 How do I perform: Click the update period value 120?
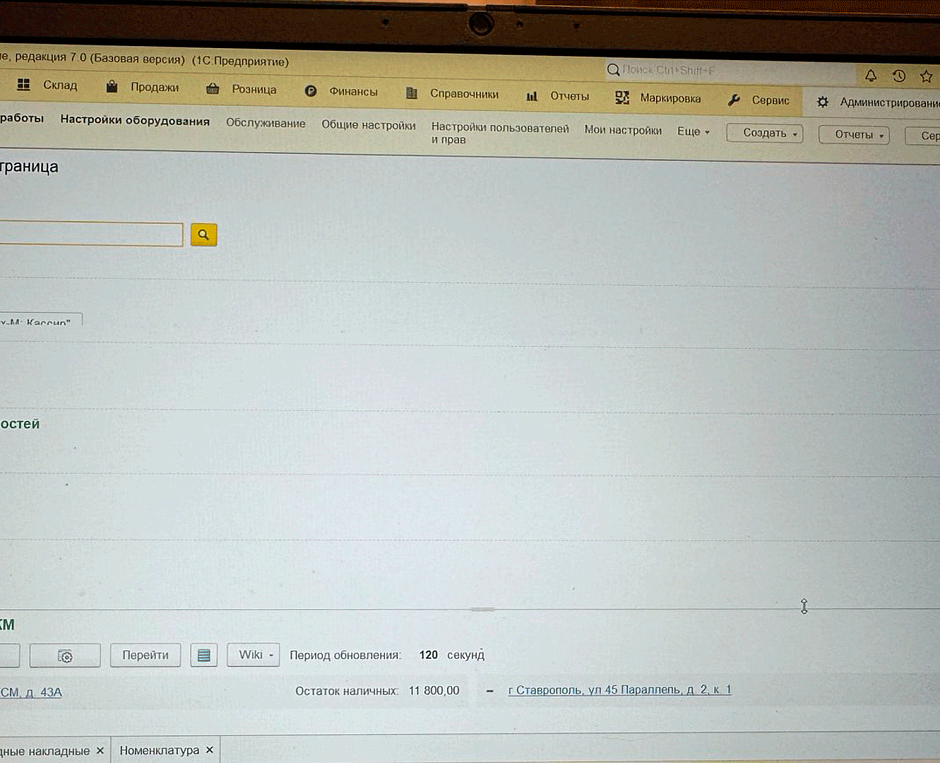(428, 655)
